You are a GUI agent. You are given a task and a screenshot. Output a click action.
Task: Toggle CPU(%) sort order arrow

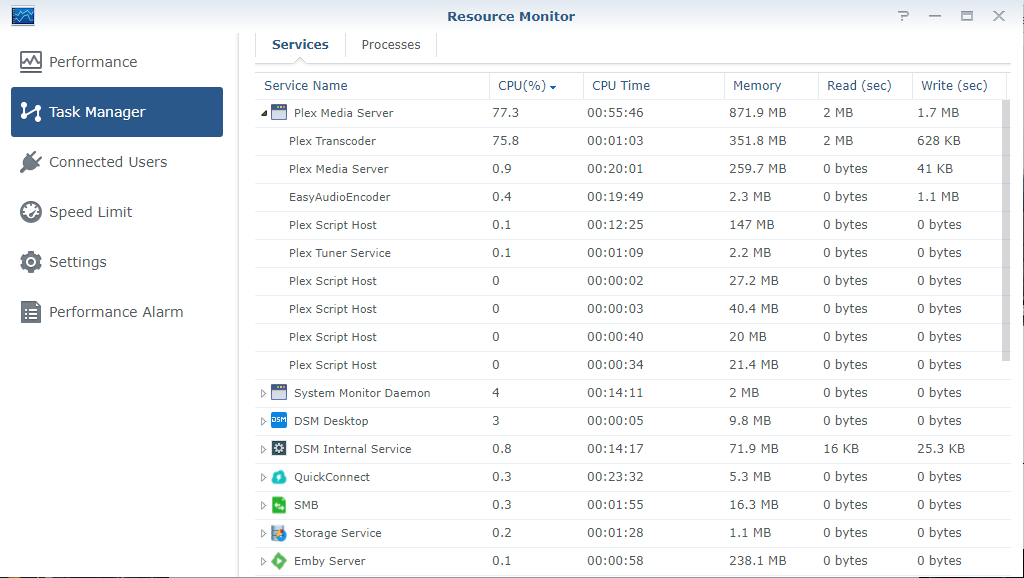[x=553, y=87]
